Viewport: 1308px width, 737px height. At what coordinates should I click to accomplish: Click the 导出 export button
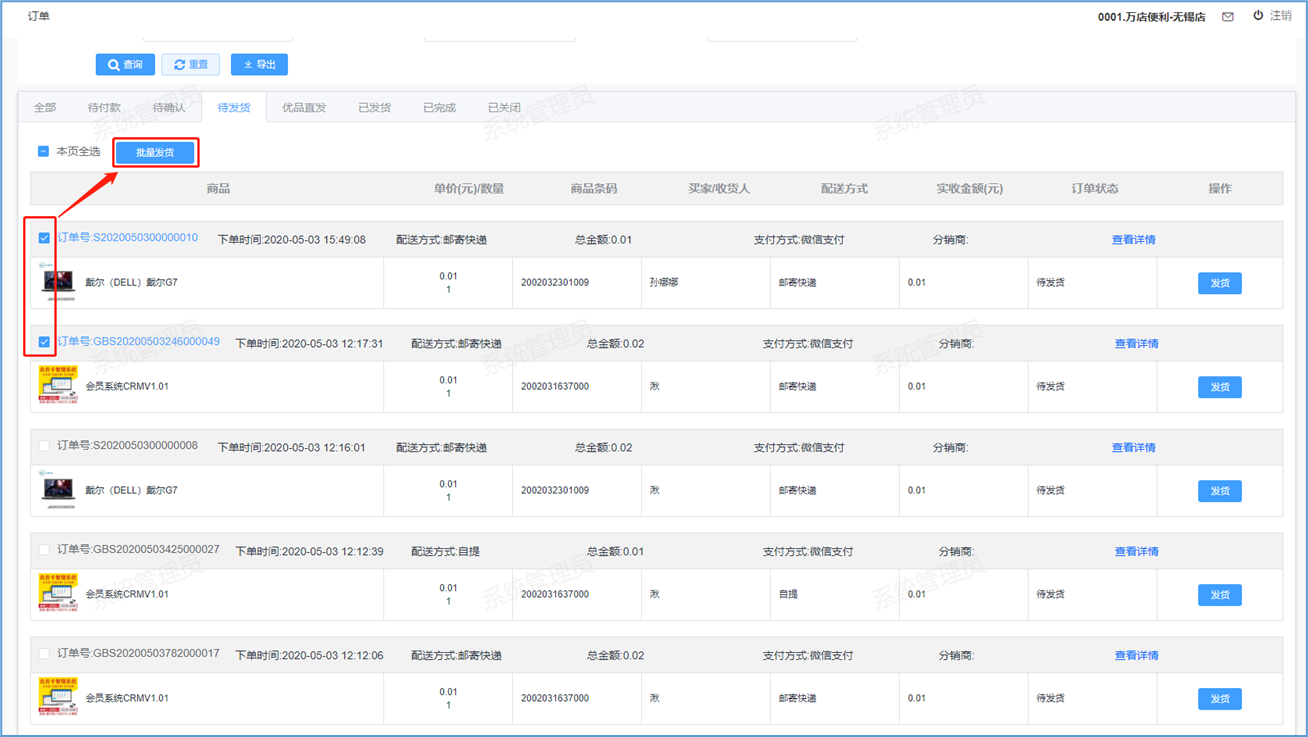259,65
